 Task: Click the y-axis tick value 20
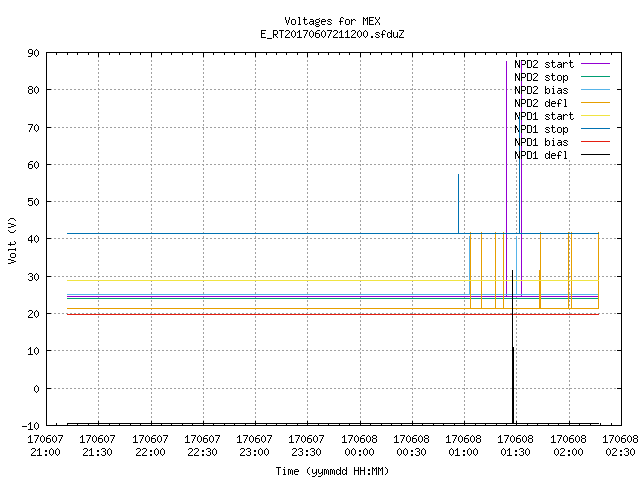click(x=34, y=314)
